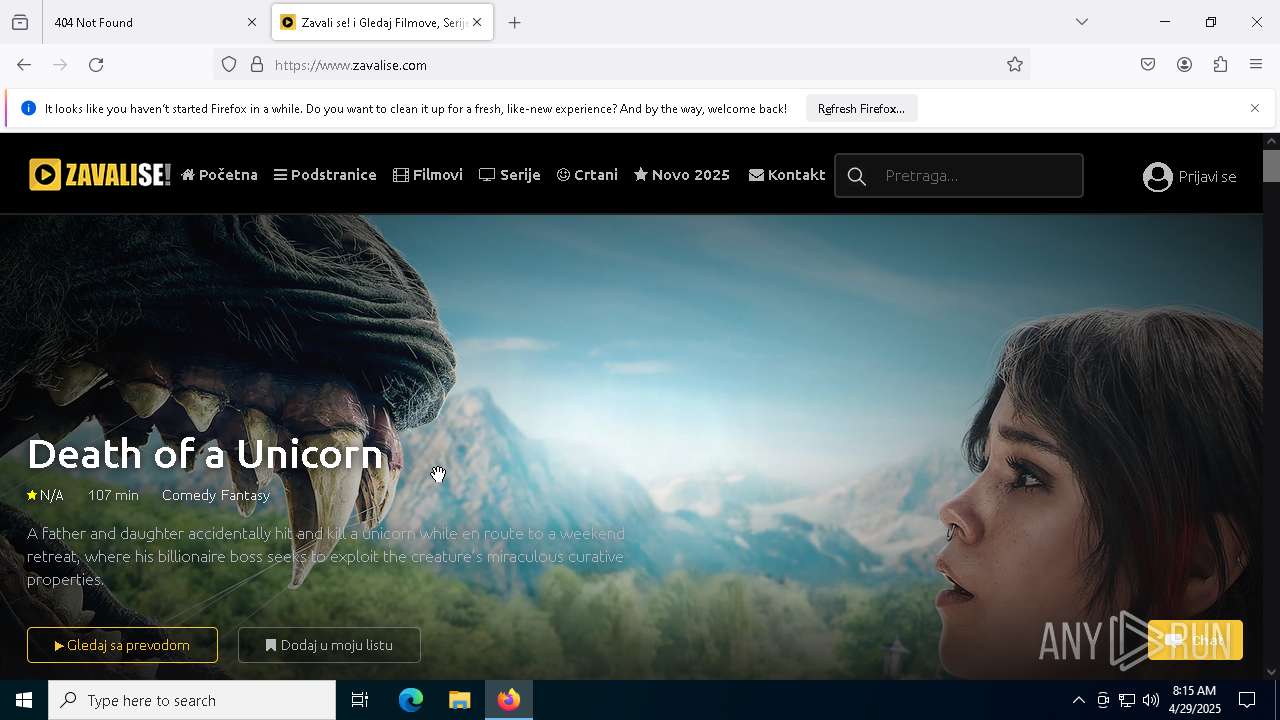Open the Podstranice menu

point(325,175)
